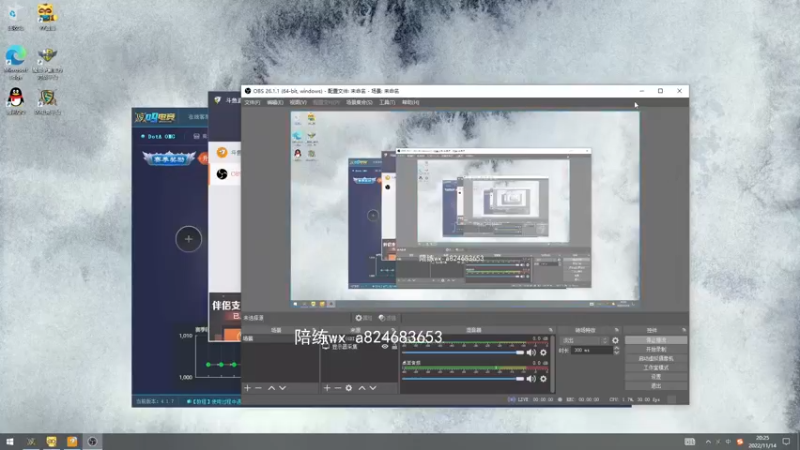Adjust the first mixer track volume slider

[x=463, y=353]
